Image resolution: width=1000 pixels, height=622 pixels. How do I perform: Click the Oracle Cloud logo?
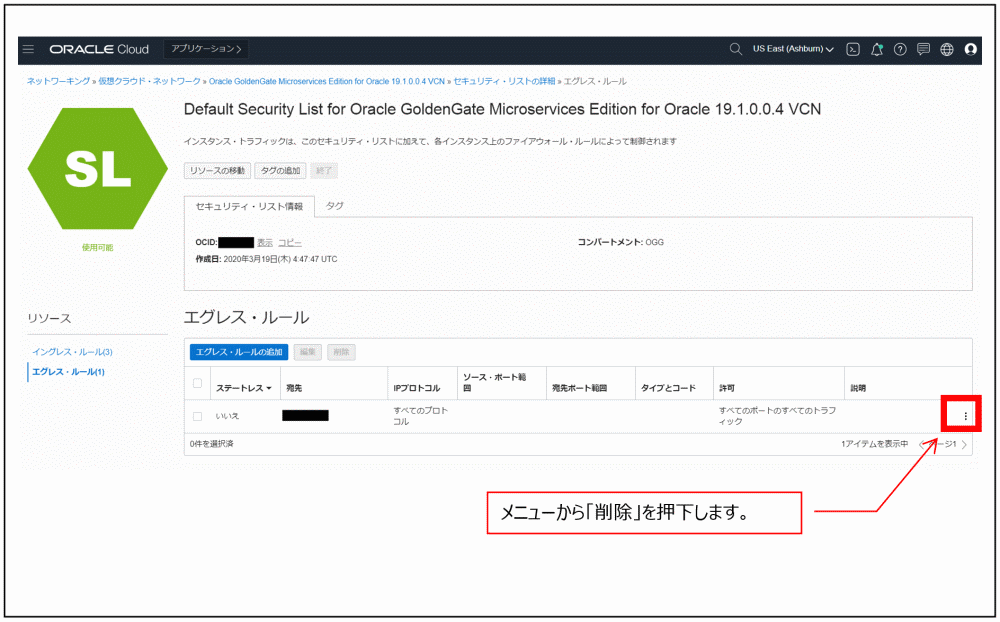click(99, 49)
